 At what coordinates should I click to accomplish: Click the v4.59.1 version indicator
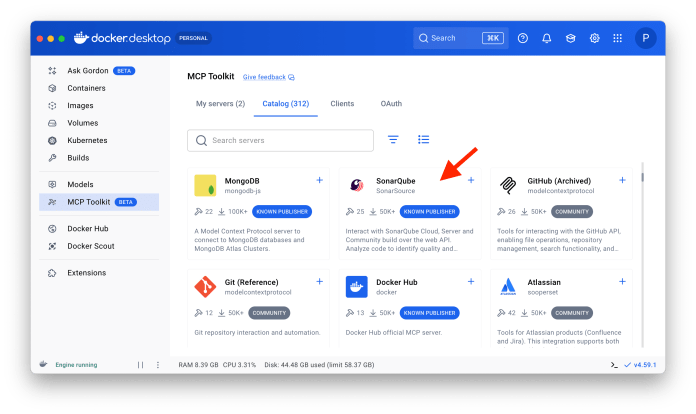click(x=641, y=365)
